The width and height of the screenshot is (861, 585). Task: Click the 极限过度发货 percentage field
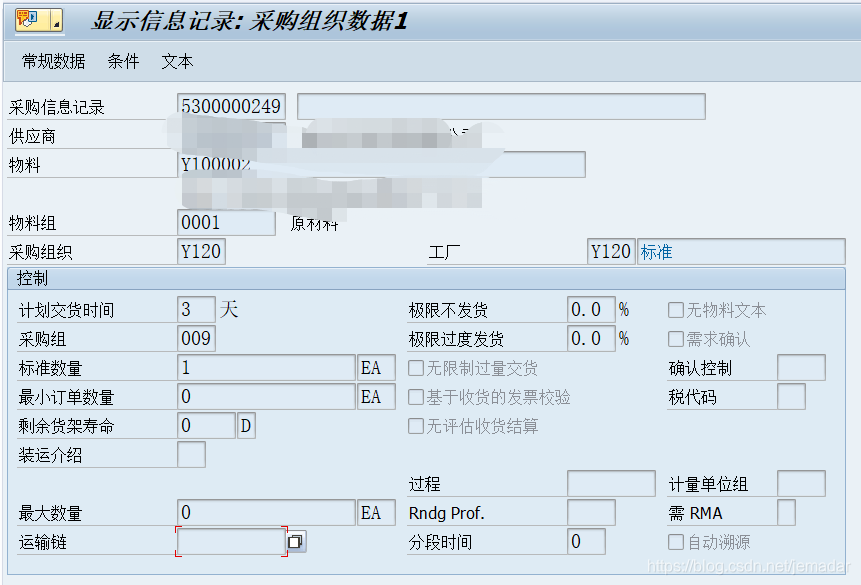pyautogui.click(x=591, y=338)
